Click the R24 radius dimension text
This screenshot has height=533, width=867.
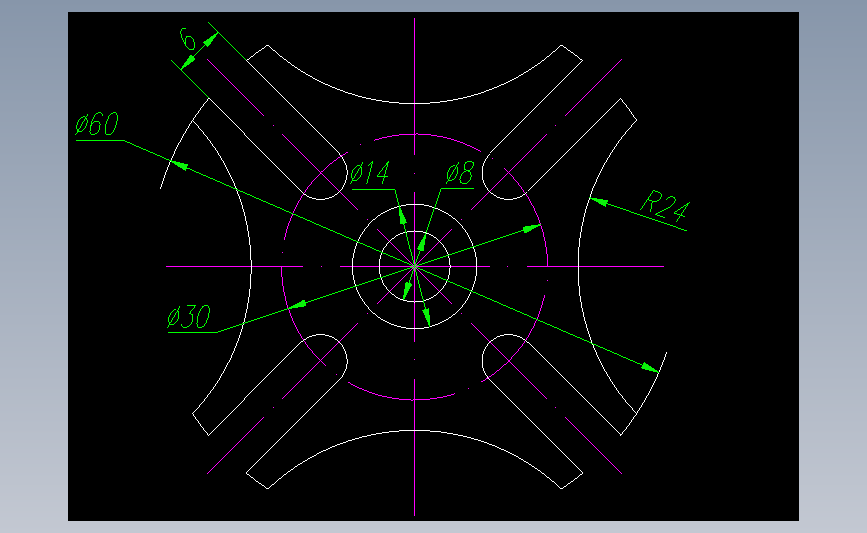coord(665,206)
